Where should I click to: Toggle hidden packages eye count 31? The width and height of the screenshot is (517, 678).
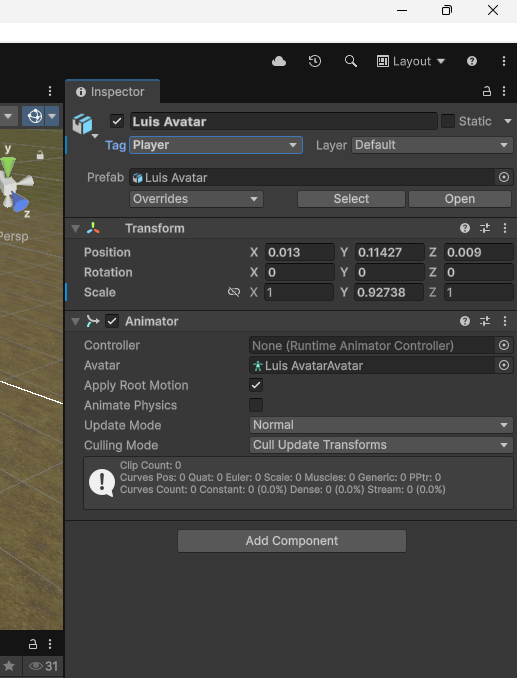(x=43, y=666)
